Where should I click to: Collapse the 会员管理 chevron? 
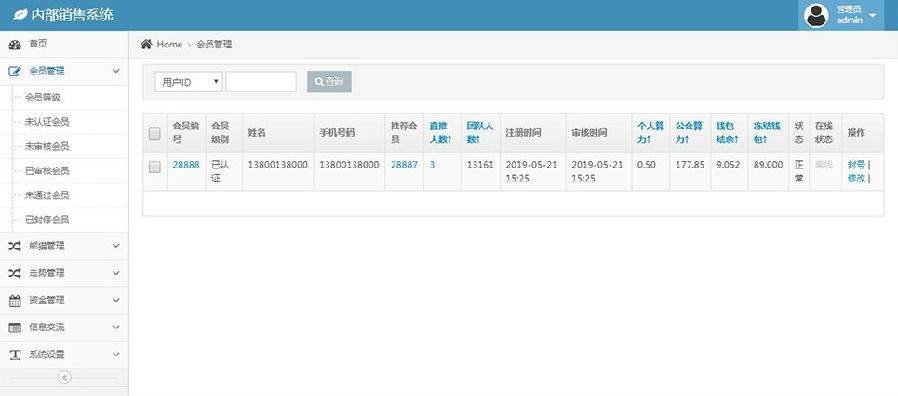(x=116, y=72)
